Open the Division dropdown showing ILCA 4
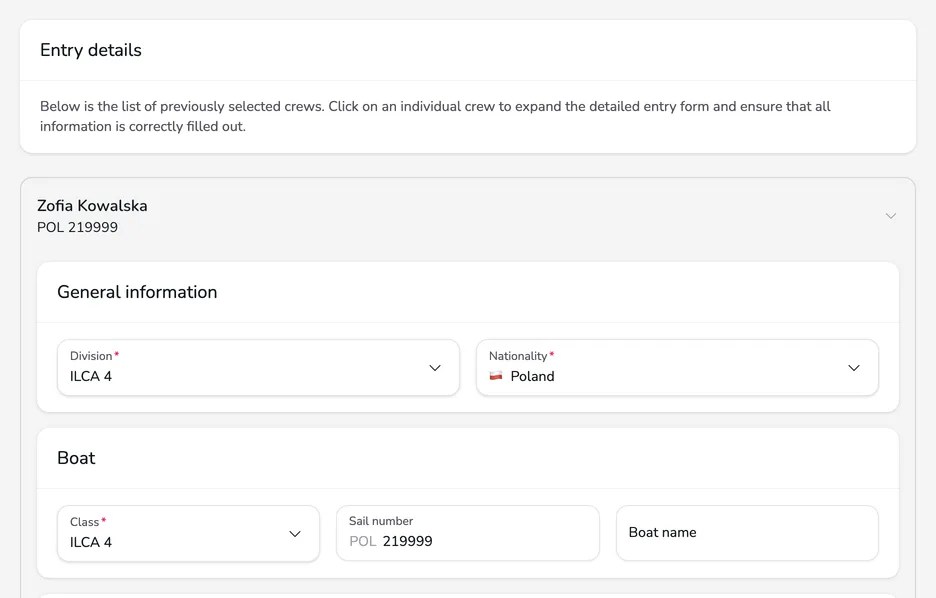The height and width of the screenshot is (598, 936). tap(258, 368)
